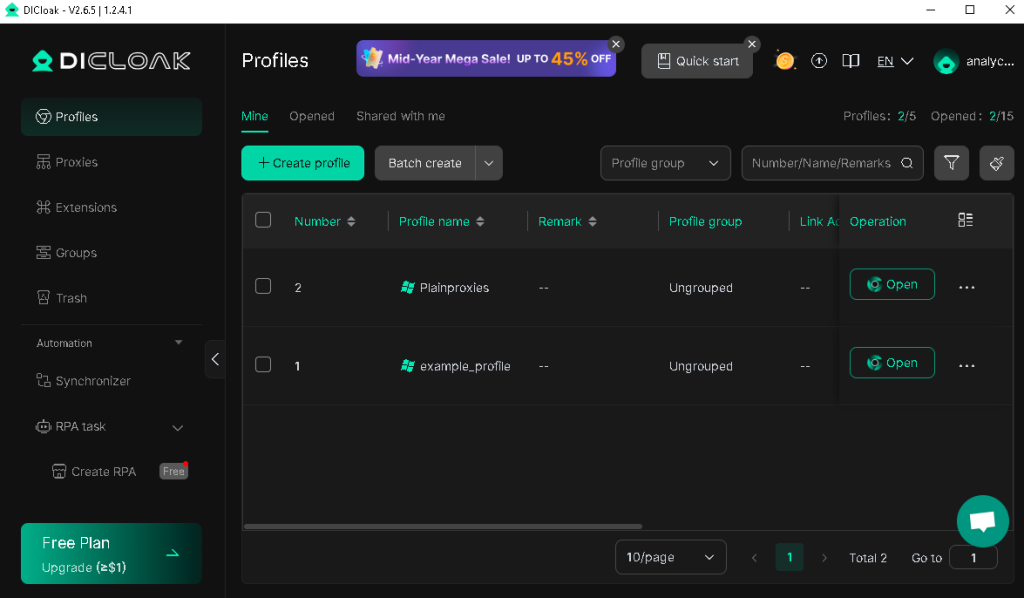1024x598 pixels.
Task: Open the example_profile browser profile
Action: point(891,363)
